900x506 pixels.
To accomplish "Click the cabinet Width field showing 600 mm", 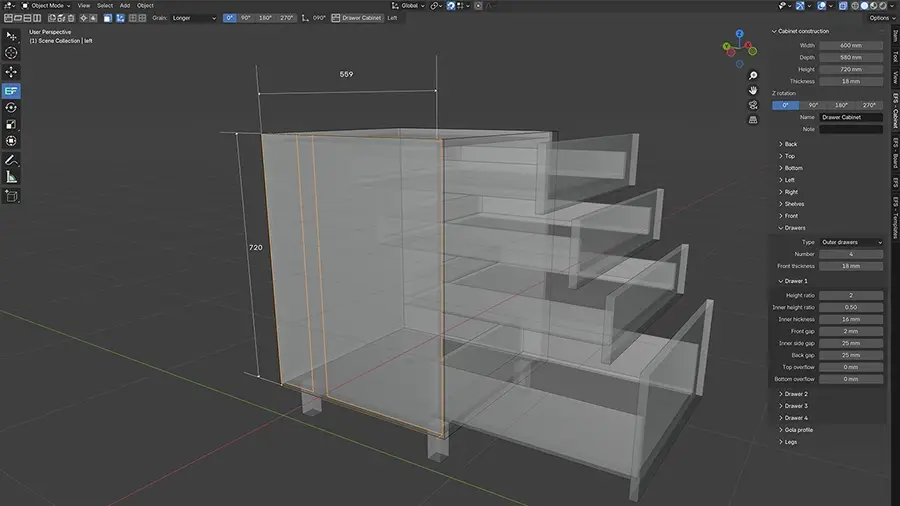I will [x=851, y=45].
